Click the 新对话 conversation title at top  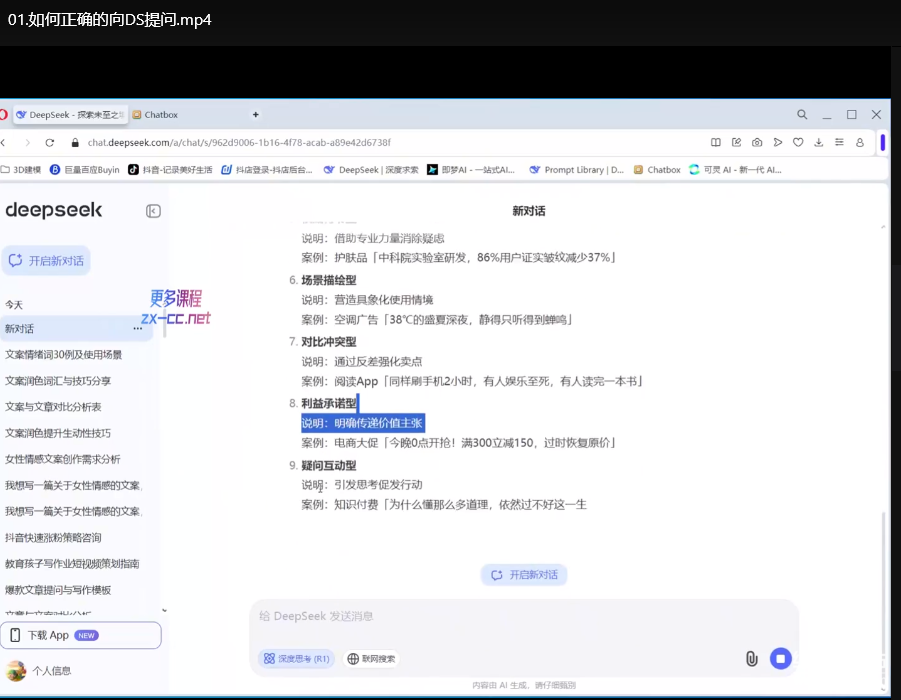click(529, 211)
